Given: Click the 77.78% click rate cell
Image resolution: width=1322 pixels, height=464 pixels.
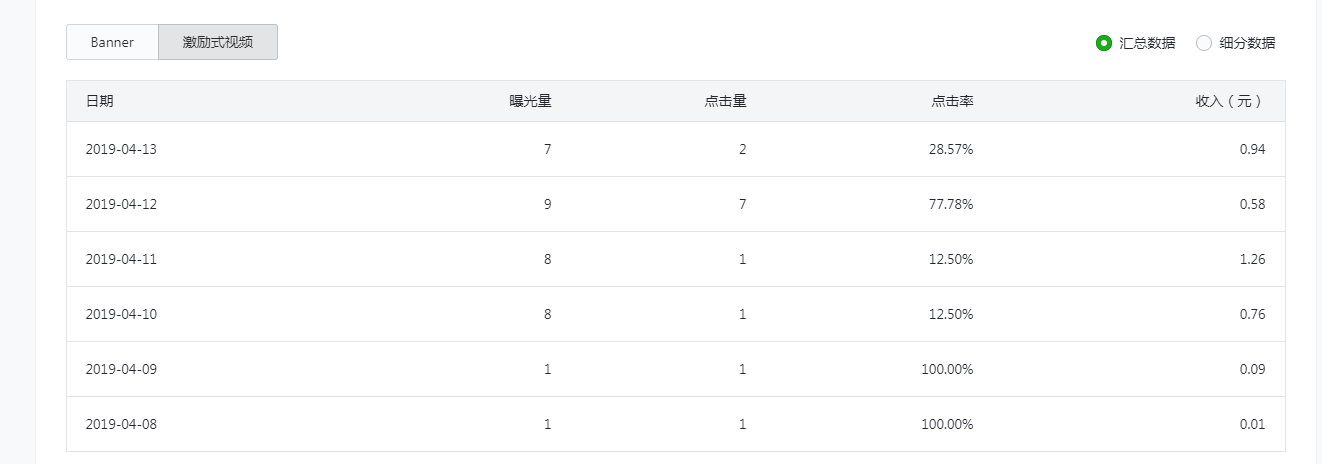Looking at the screenshot, I should [950, 204].
